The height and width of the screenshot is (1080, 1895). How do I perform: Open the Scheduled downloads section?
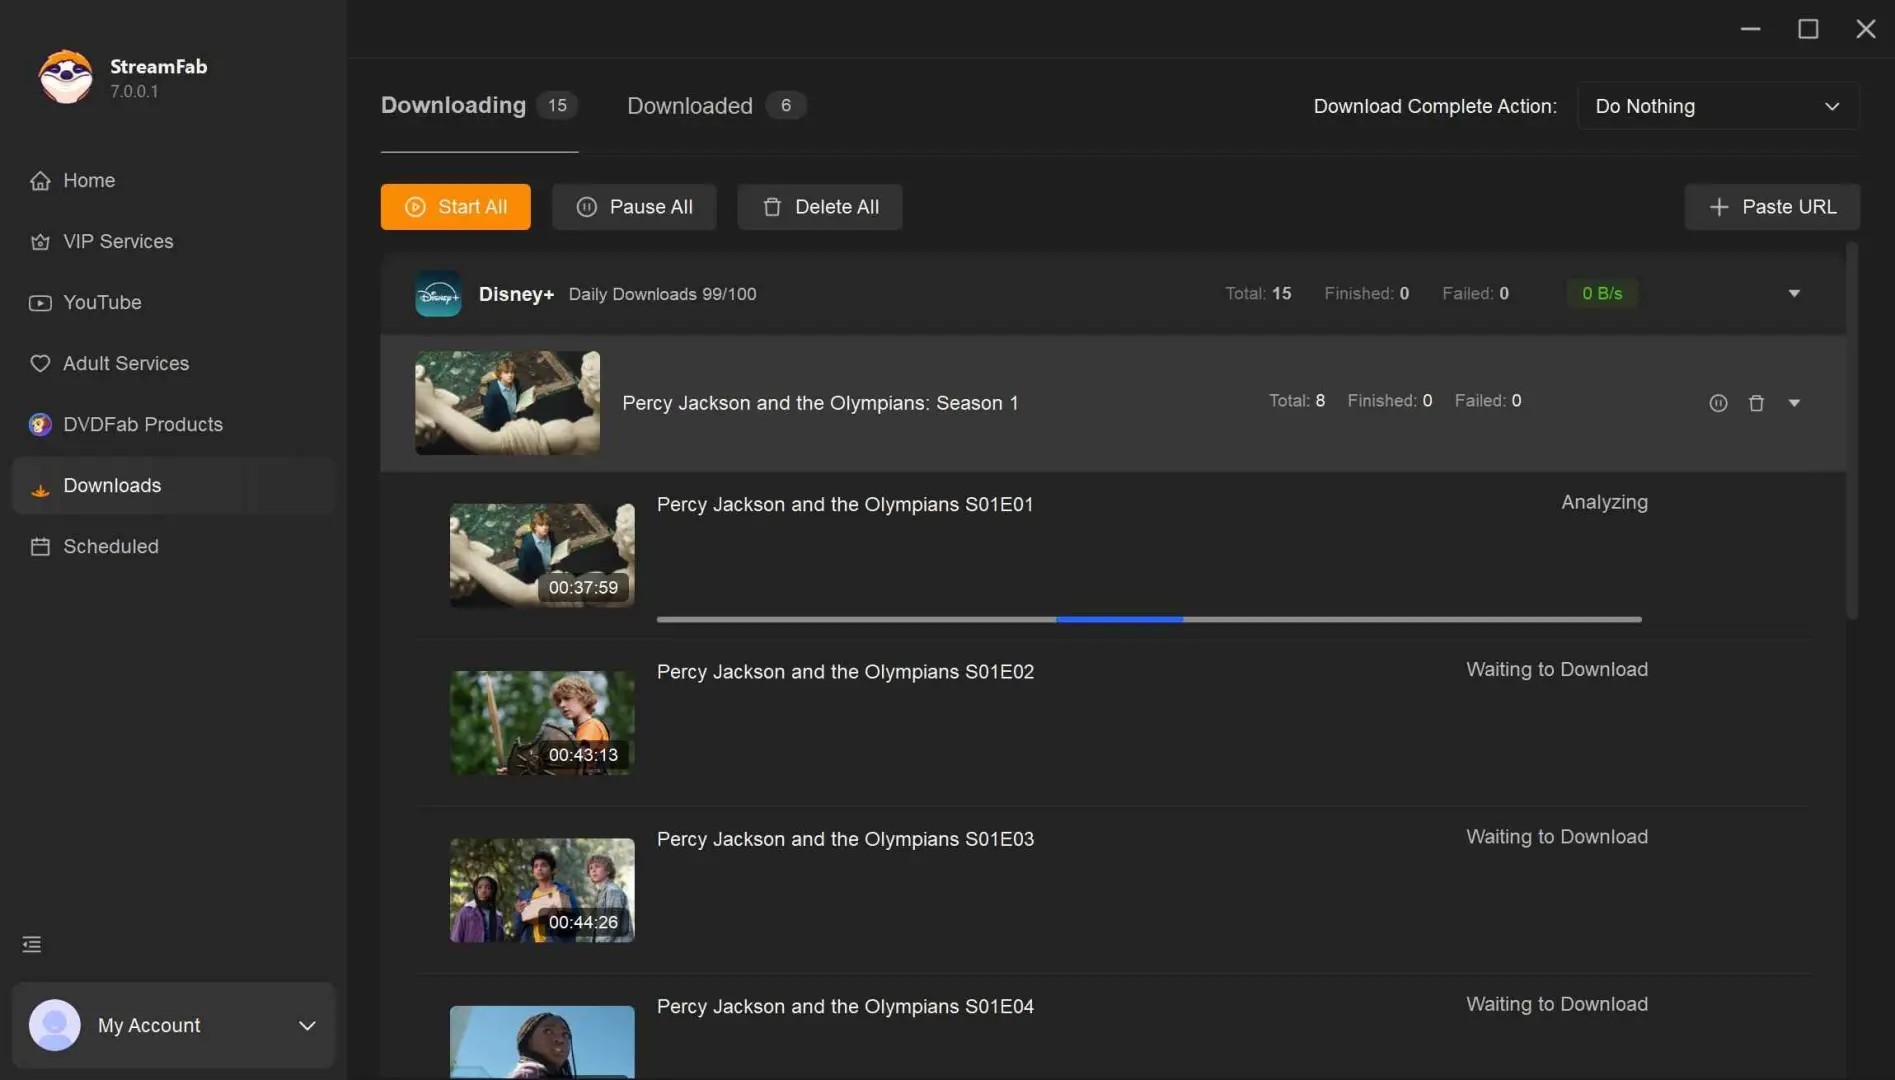(x=110, y=546)
